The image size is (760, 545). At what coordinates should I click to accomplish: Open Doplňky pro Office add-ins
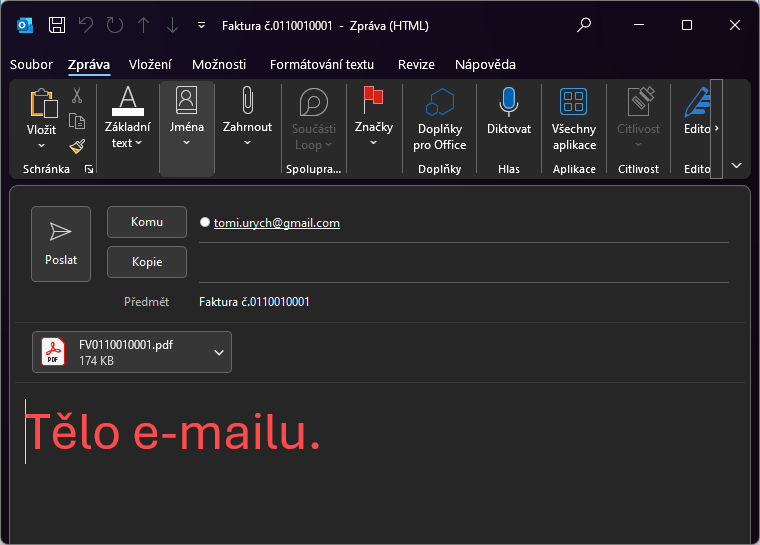click(x=440, y=117)
